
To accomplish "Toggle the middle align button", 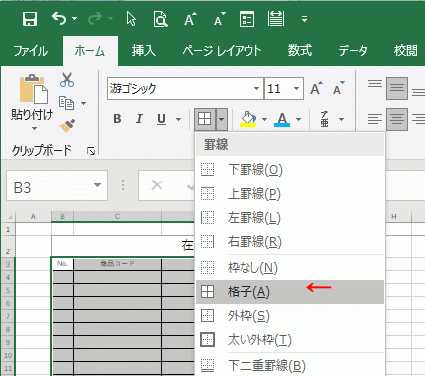I will coord(397,88).
